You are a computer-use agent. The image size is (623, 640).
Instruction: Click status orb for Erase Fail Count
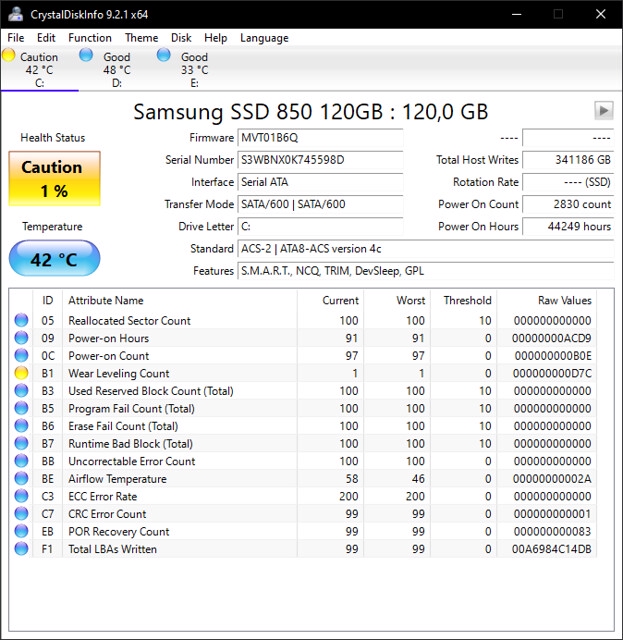coord(21,425)
